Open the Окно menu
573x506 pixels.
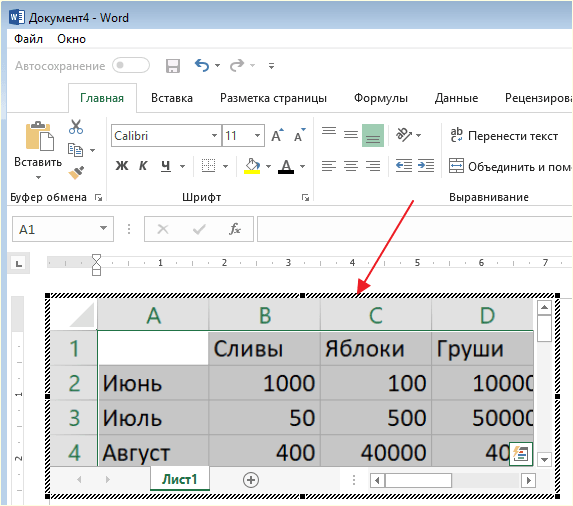pyautogui.click(x=71, y=39)
